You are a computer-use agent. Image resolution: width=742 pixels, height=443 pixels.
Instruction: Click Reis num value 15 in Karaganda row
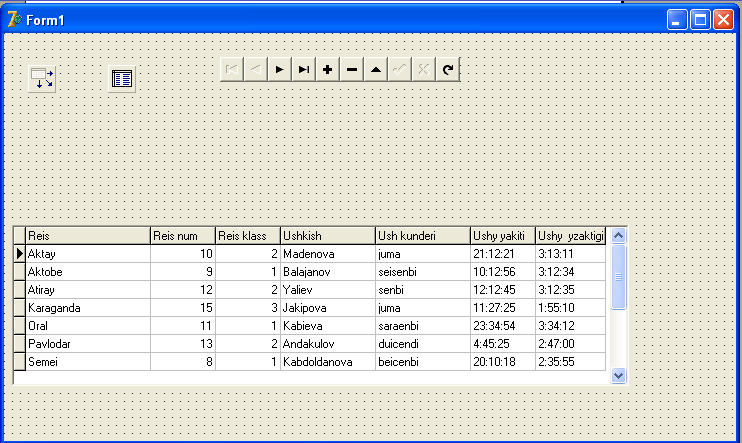click(183, 308)
